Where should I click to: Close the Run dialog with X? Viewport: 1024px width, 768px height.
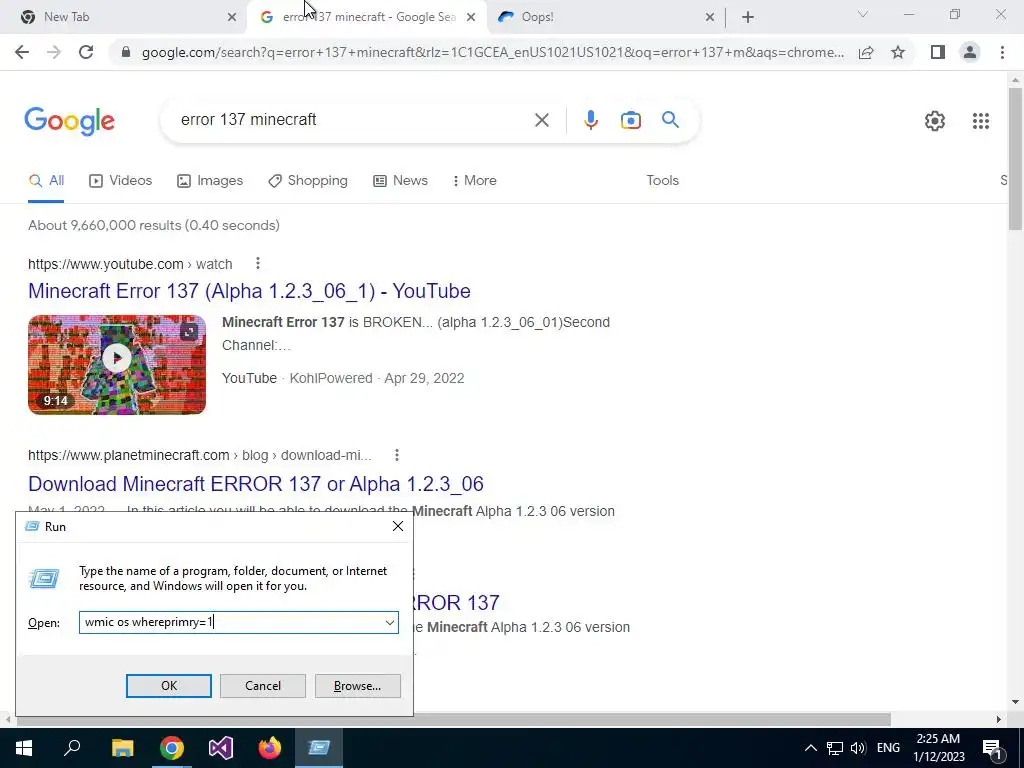click(398, 526)
